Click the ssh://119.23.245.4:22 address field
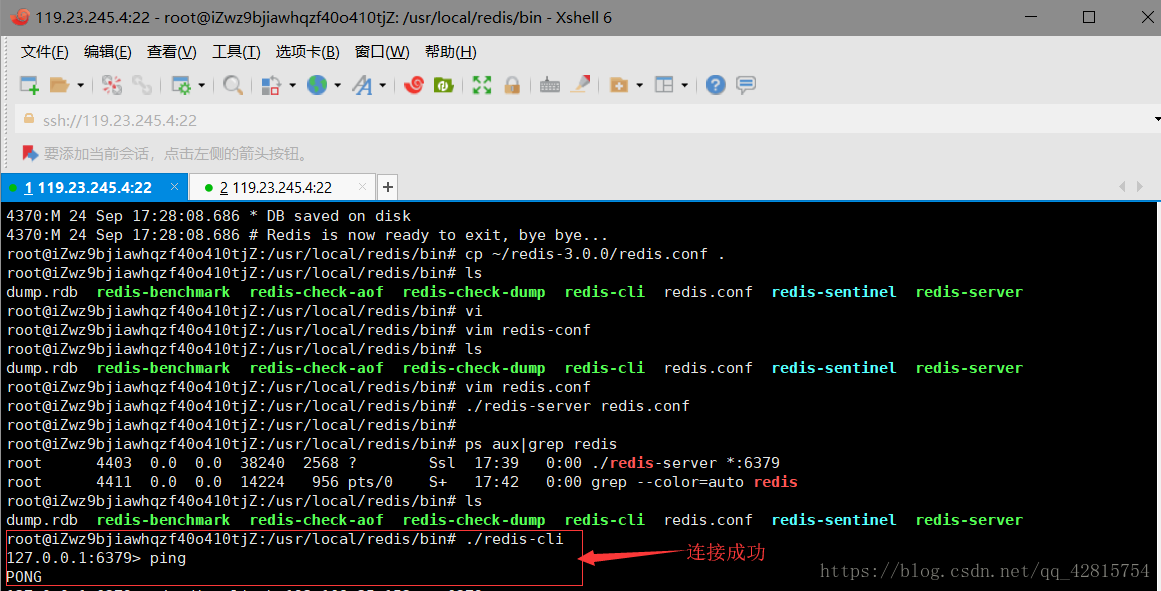Image resolution: width=1161 pixels, height=591 pixels. pos(585,120)
